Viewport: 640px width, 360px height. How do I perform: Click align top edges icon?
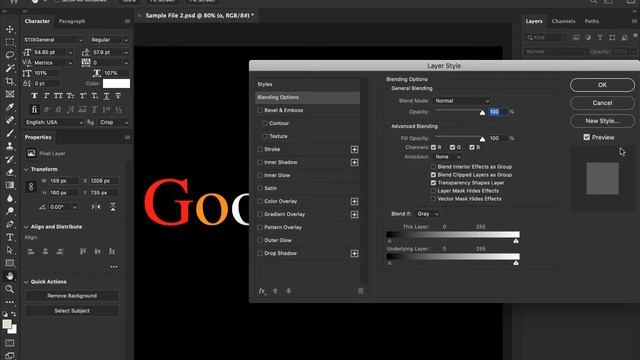pos(82,251)
